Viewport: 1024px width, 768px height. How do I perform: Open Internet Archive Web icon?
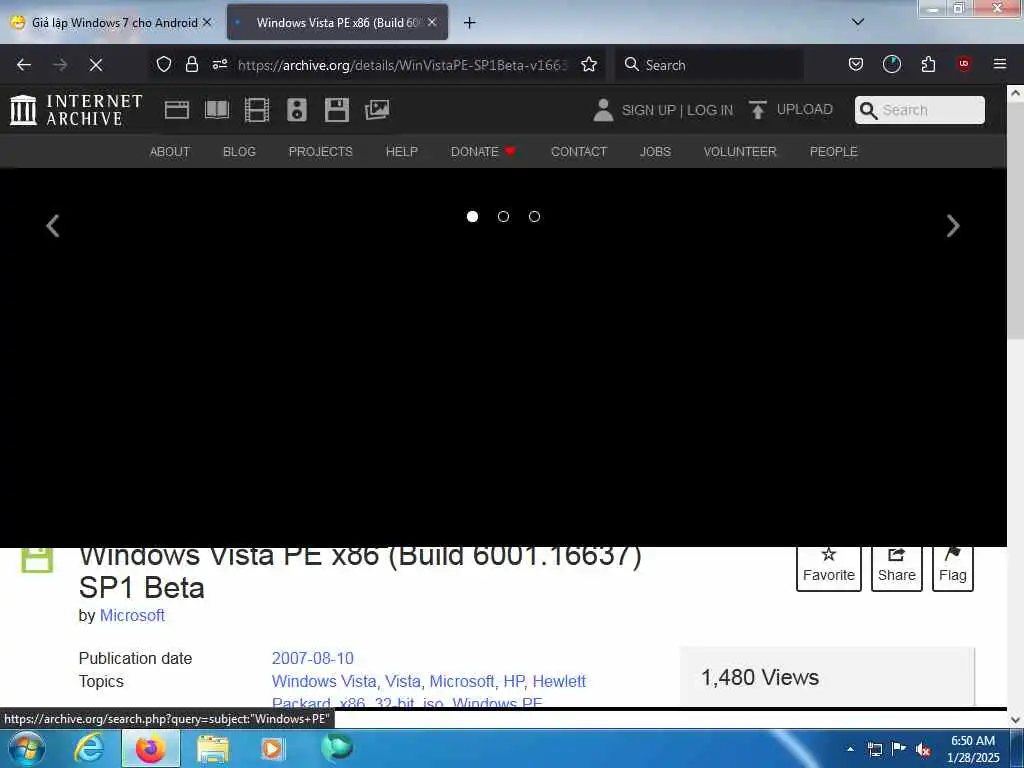pyautogui.click(x=177, y=110)
